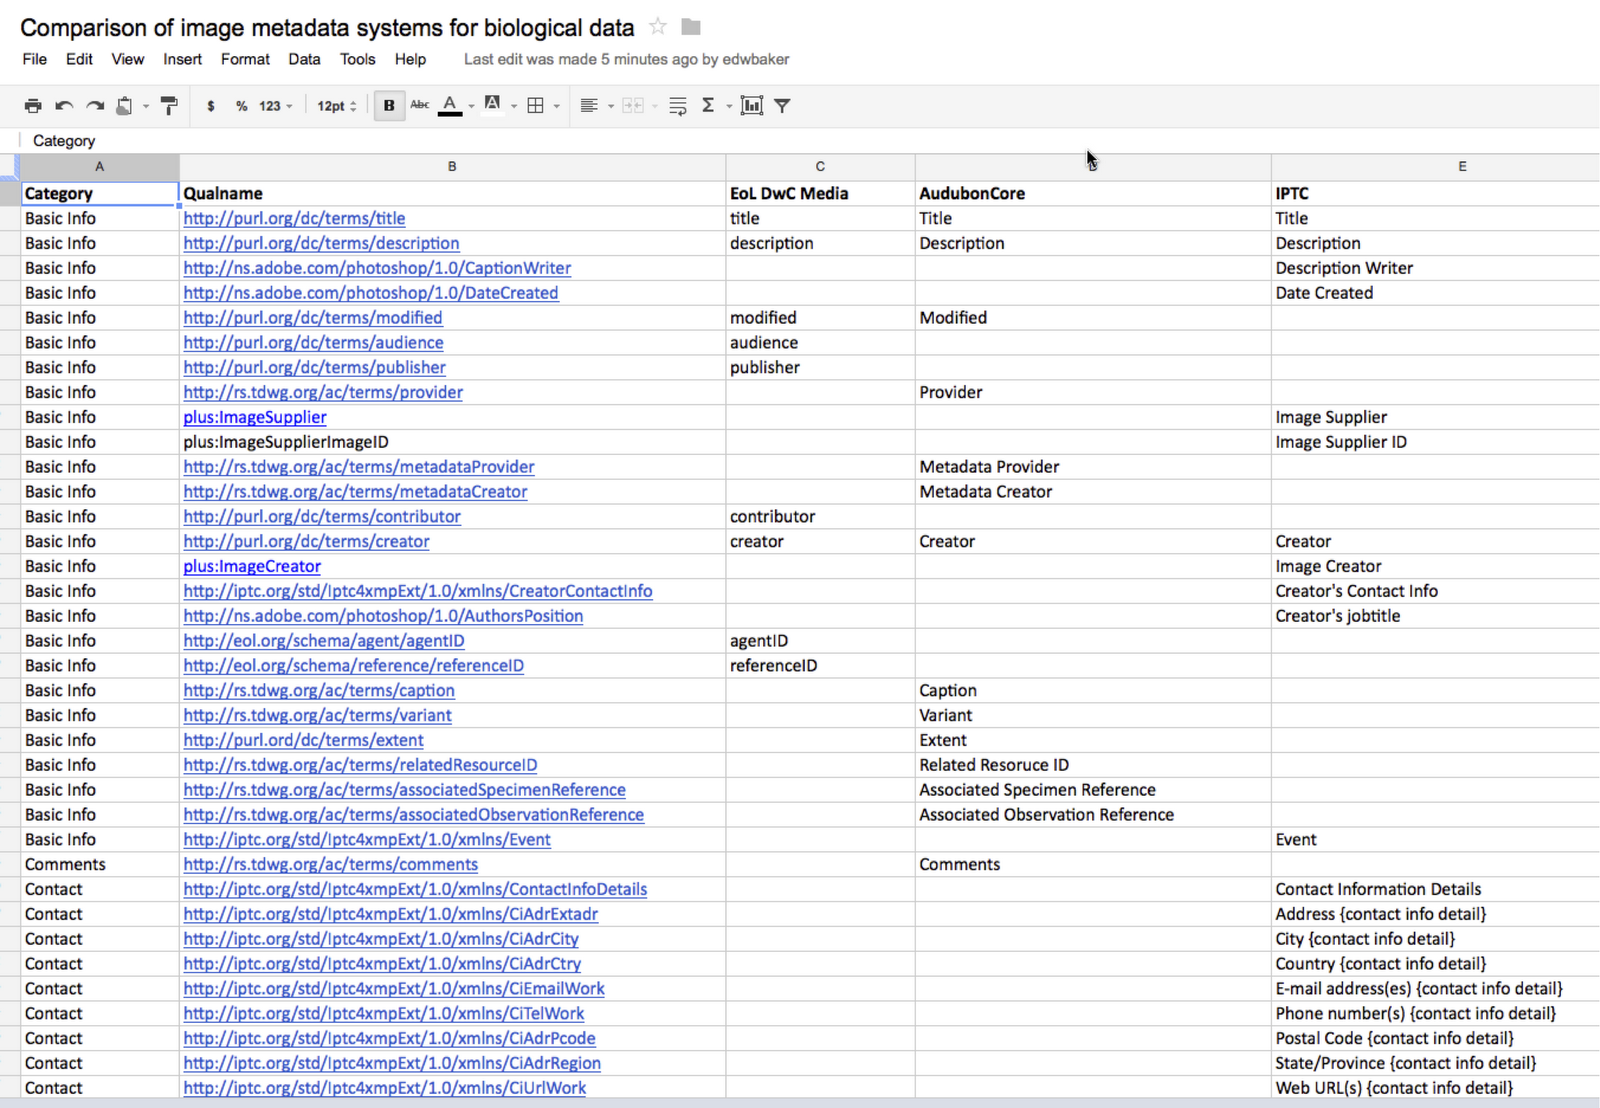The image size is (1600, 1108).
Task: Open the Data menu
Action: tap(304, 59)
